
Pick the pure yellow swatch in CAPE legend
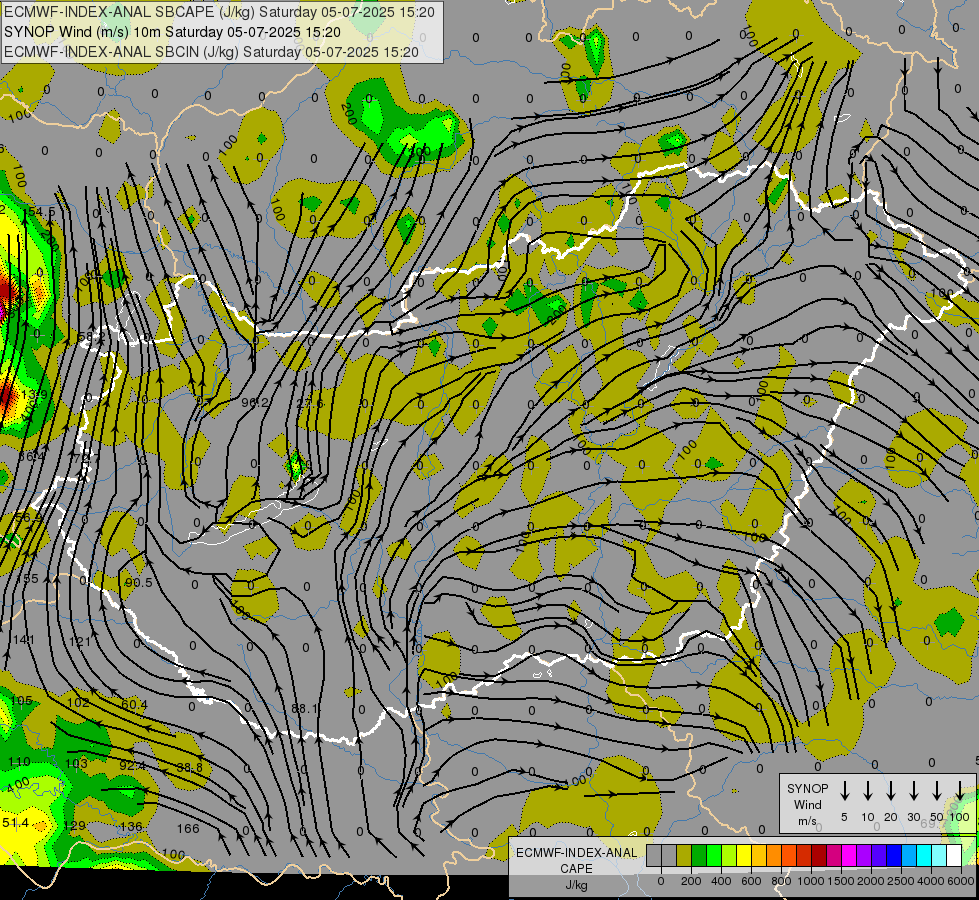tap(744, 855)
